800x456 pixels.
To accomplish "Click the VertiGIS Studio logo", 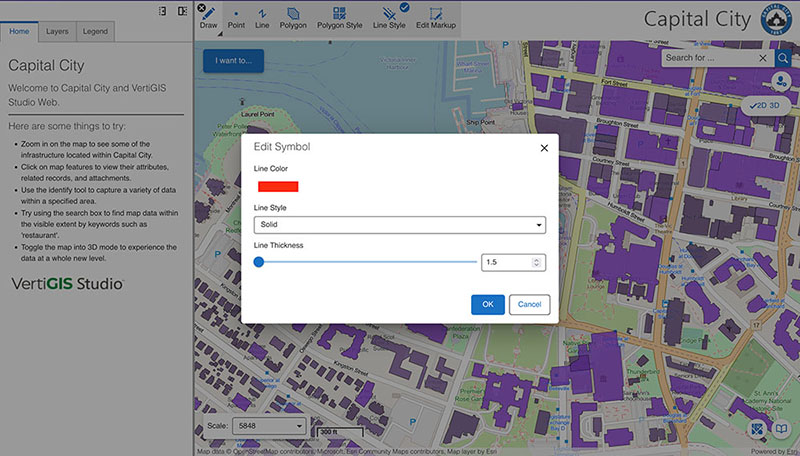I will pos(67,284).
